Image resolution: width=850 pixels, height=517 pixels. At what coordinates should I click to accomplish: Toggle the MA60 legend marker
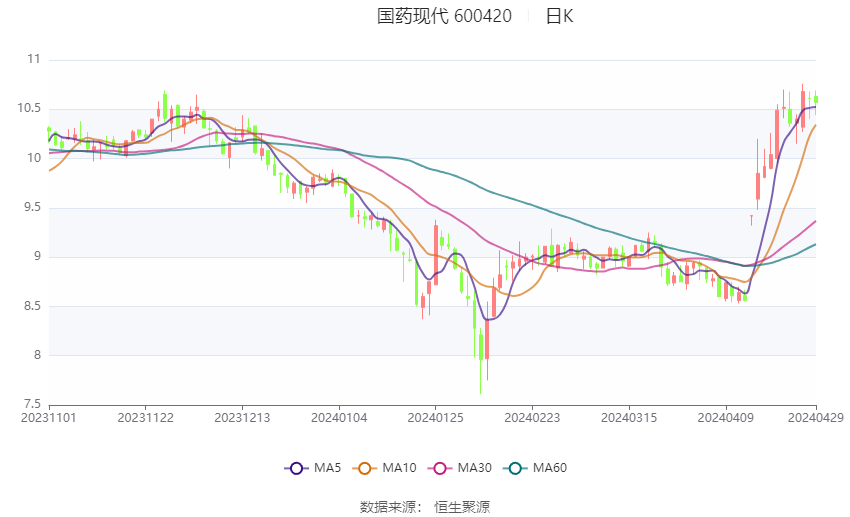[516, 468]
